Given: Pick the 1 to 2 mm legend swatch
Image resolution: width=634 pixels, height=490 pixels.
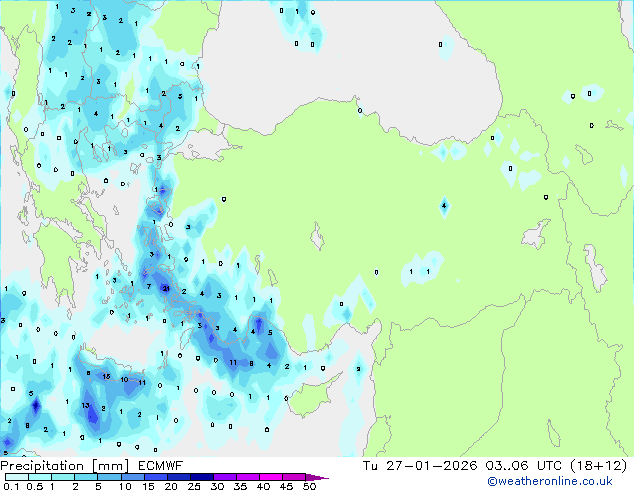Looking at the screenshot, I should [x=63, y=477].
